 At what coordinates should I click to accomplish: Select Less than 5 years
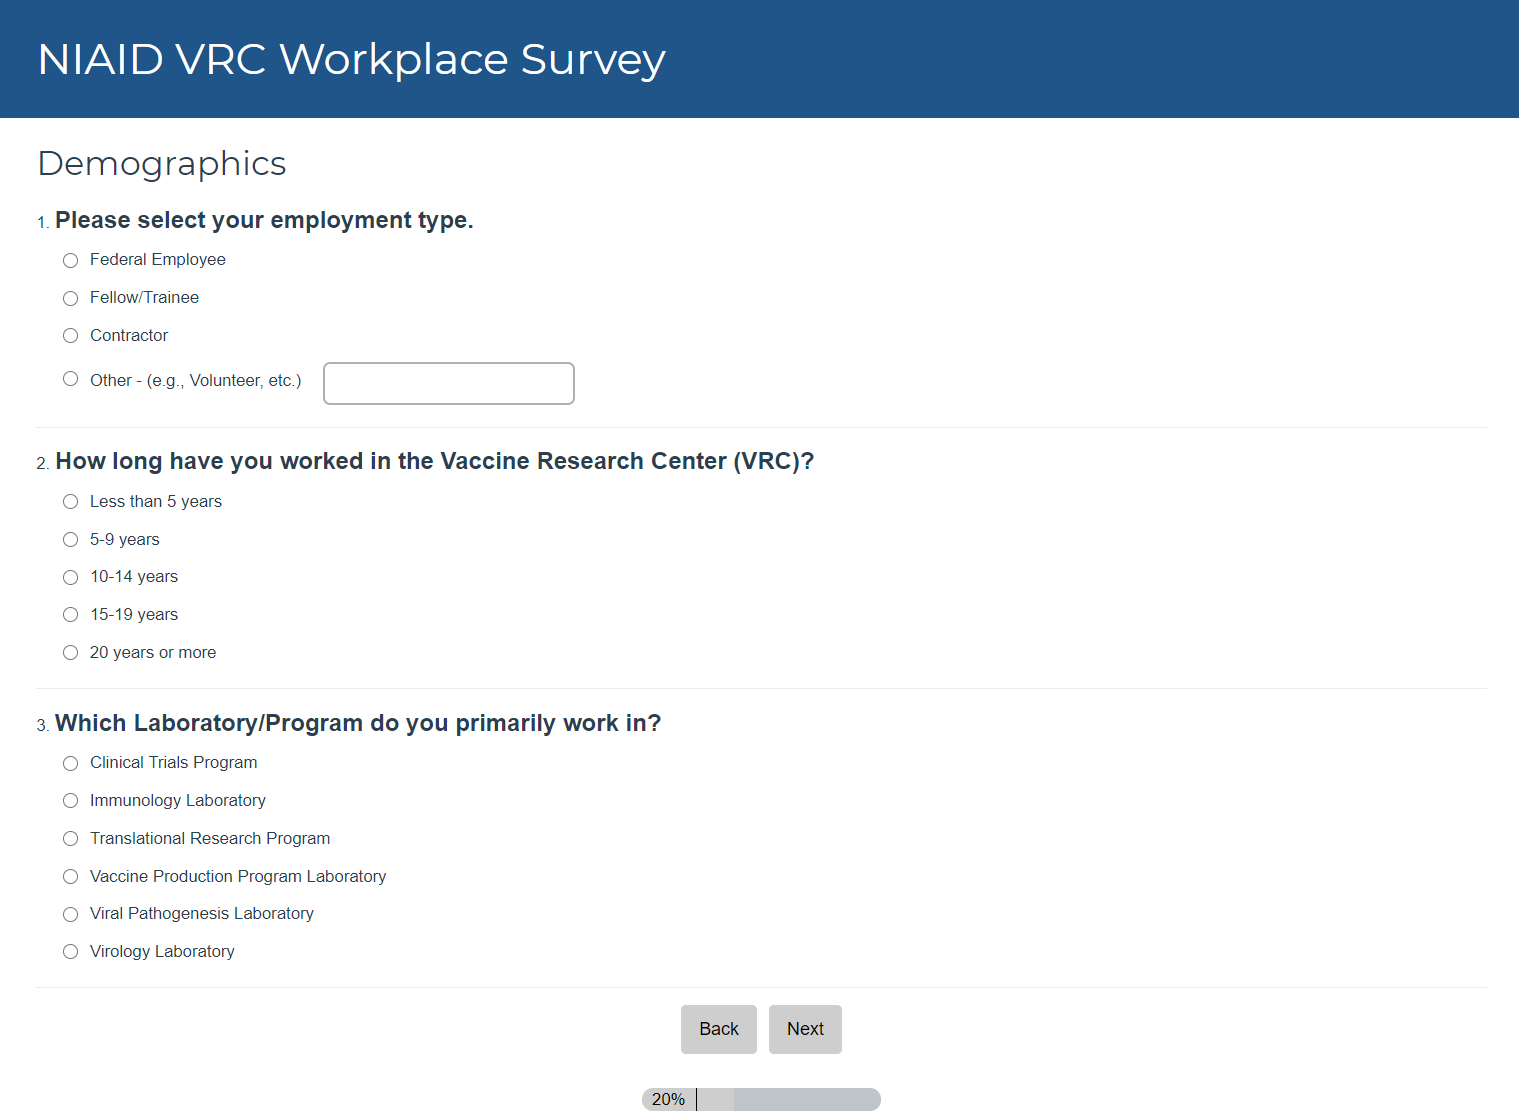pyautogui.click(x=70, y=502)
